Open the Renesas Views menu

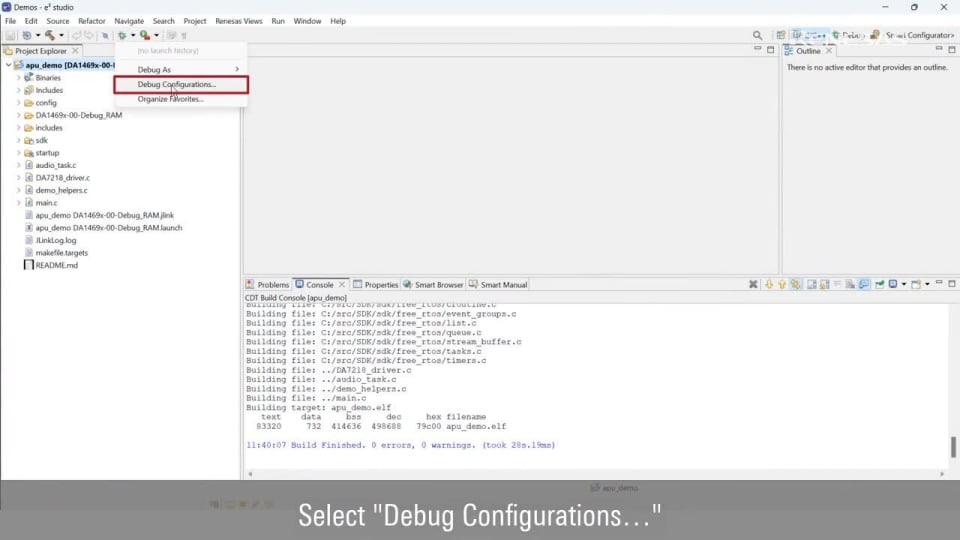click(238, 21)
